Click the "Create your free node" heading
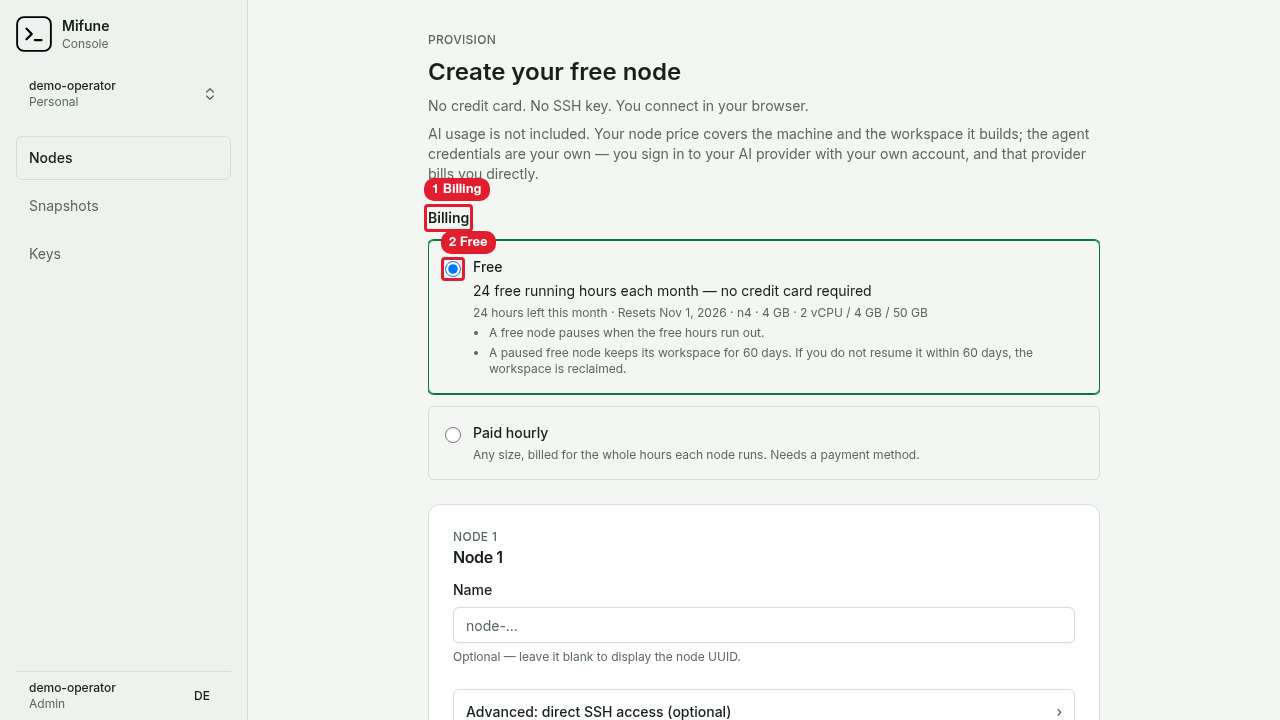1280x720 pixels. point(554,72)
